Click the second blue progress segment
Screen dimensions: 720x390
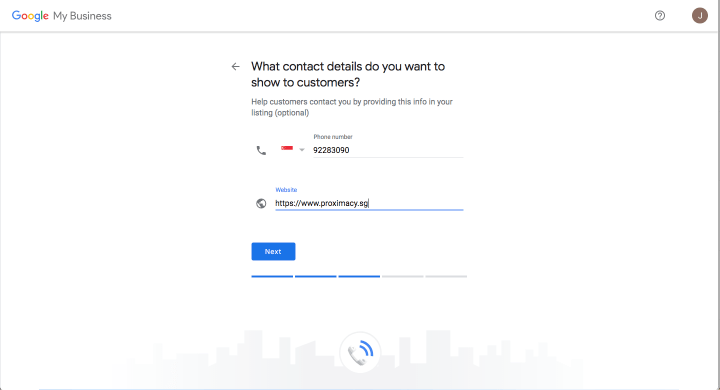click(x=315, y=277)
